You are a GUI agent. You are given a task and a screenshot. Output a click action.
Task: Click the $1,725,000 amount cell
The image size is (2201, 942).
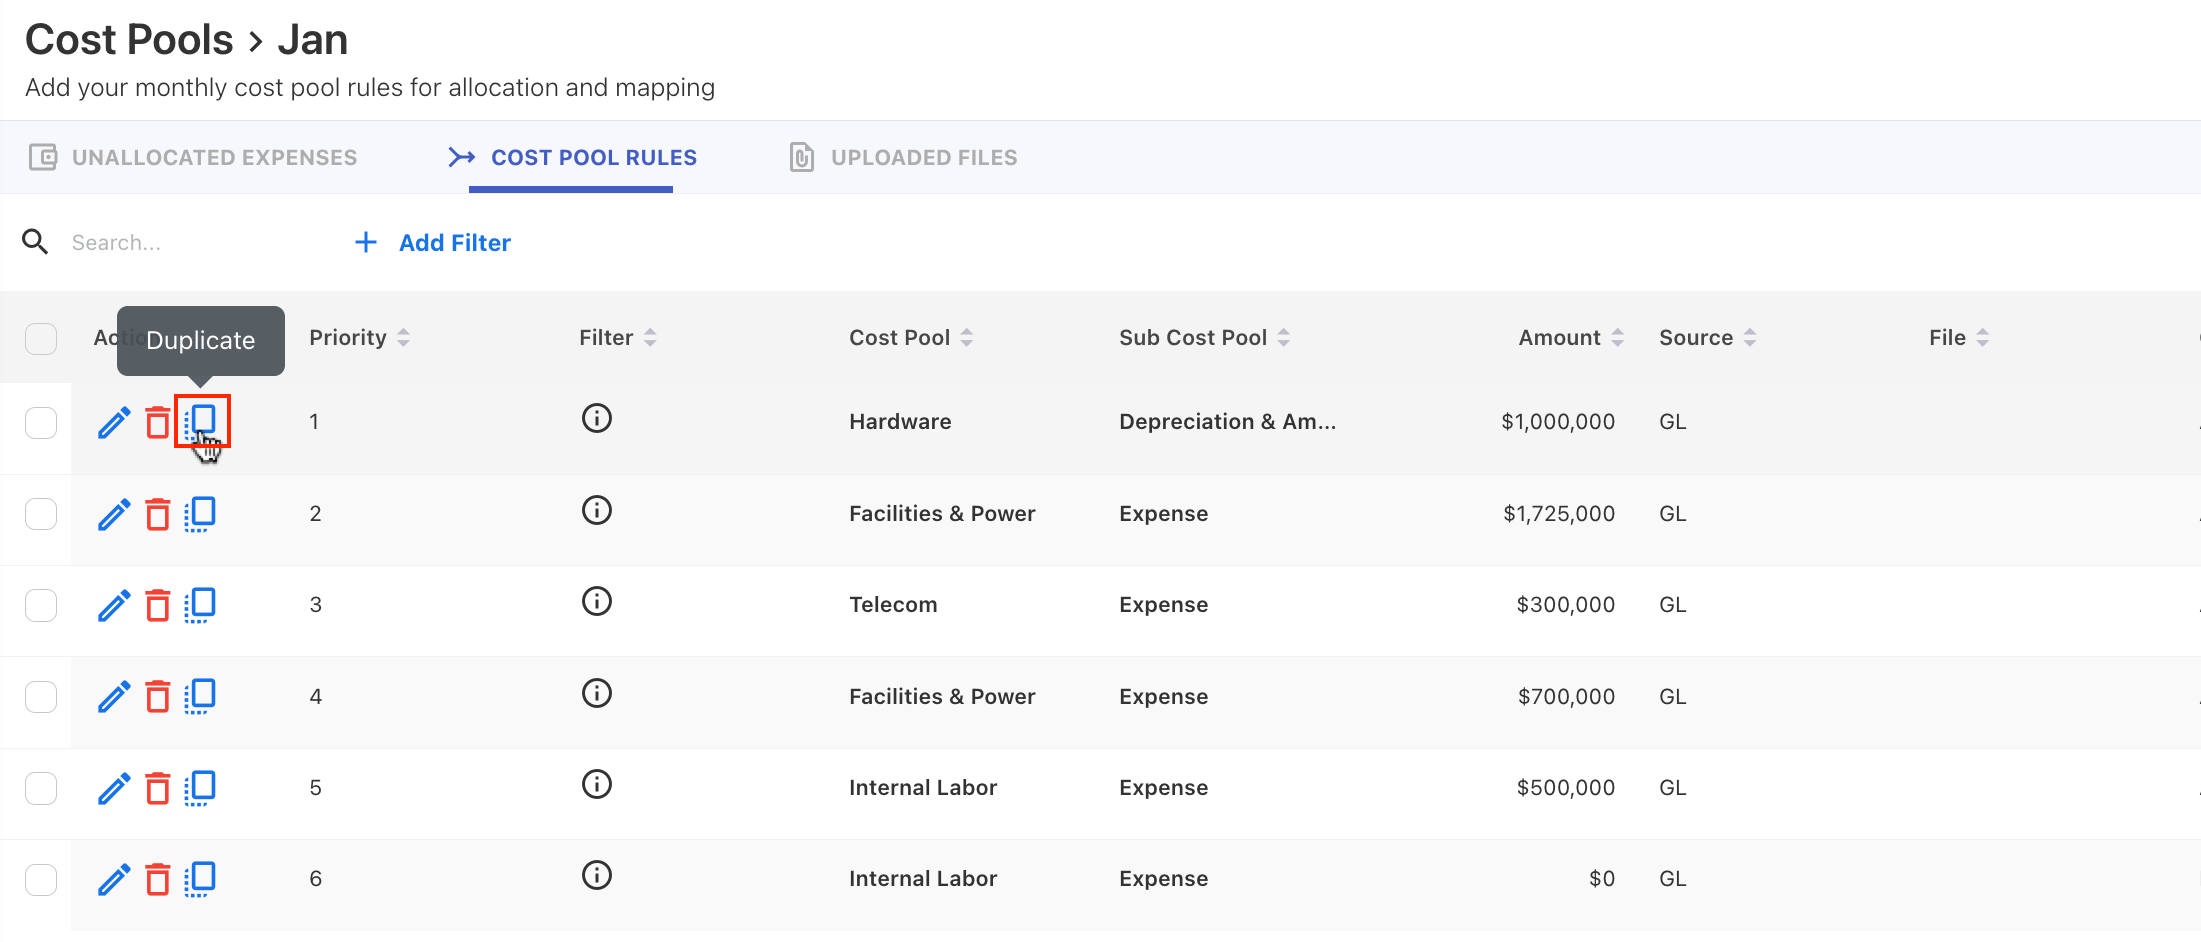1559,514
